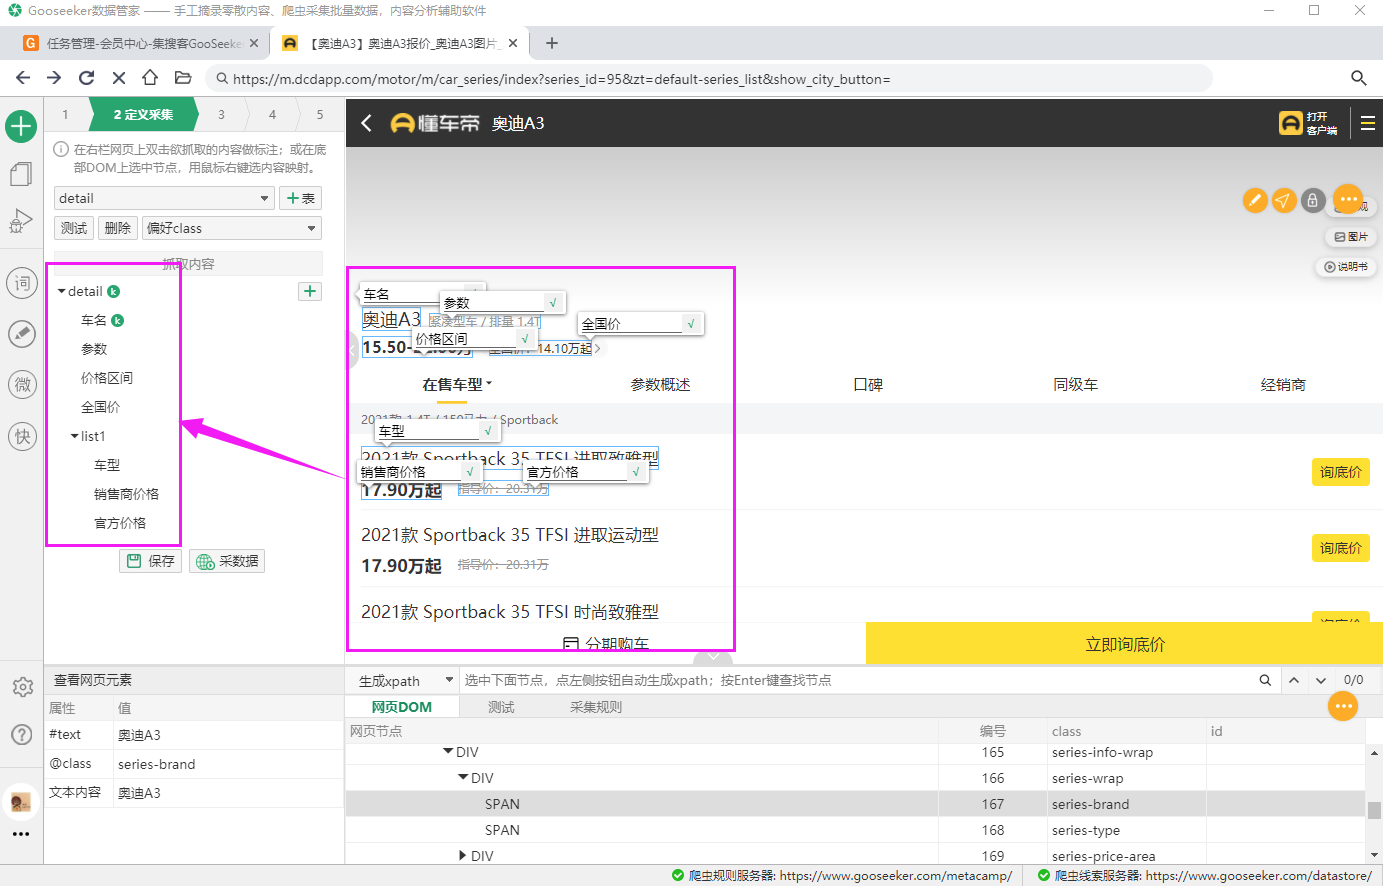
Task: Collapse the list1 tree node
Action: pos(75,437)
